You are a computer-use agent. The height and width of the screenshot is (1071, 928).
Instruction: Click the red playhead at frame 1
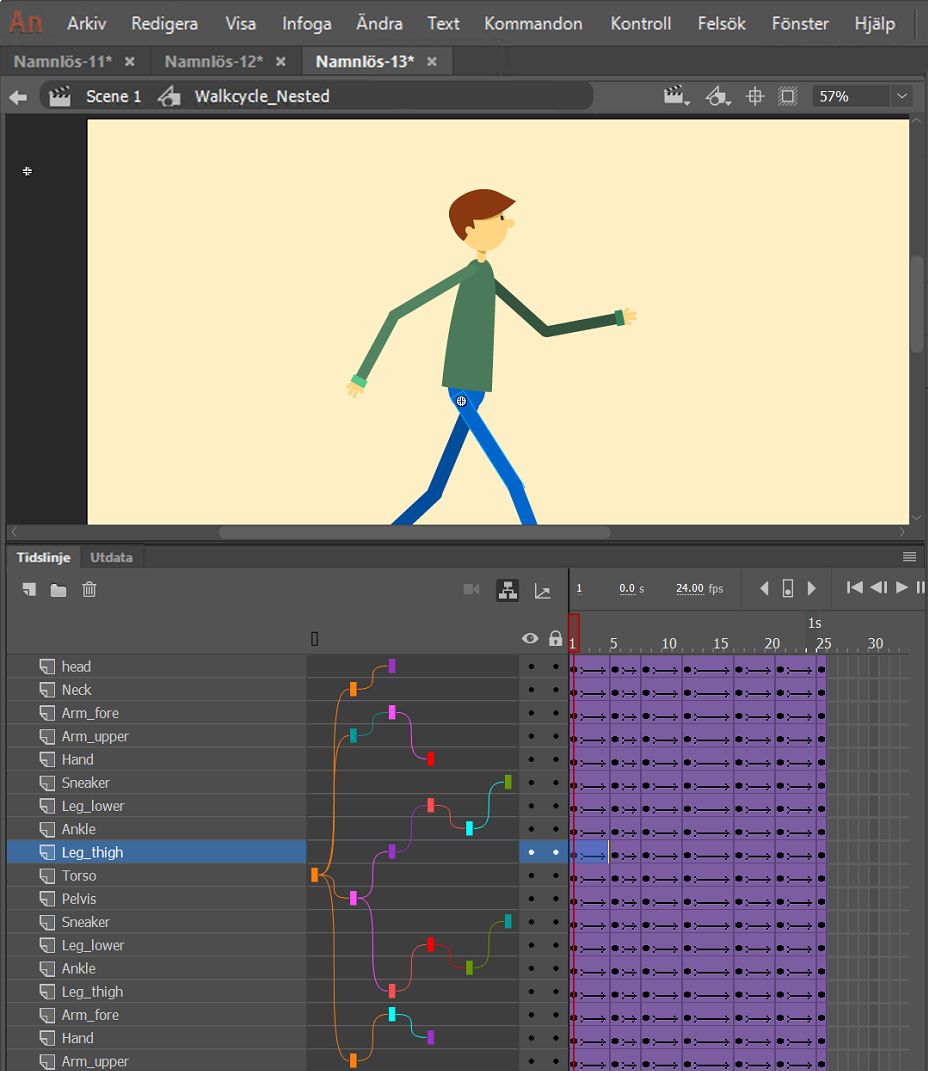pyautogui.click(x=573, y=632)
